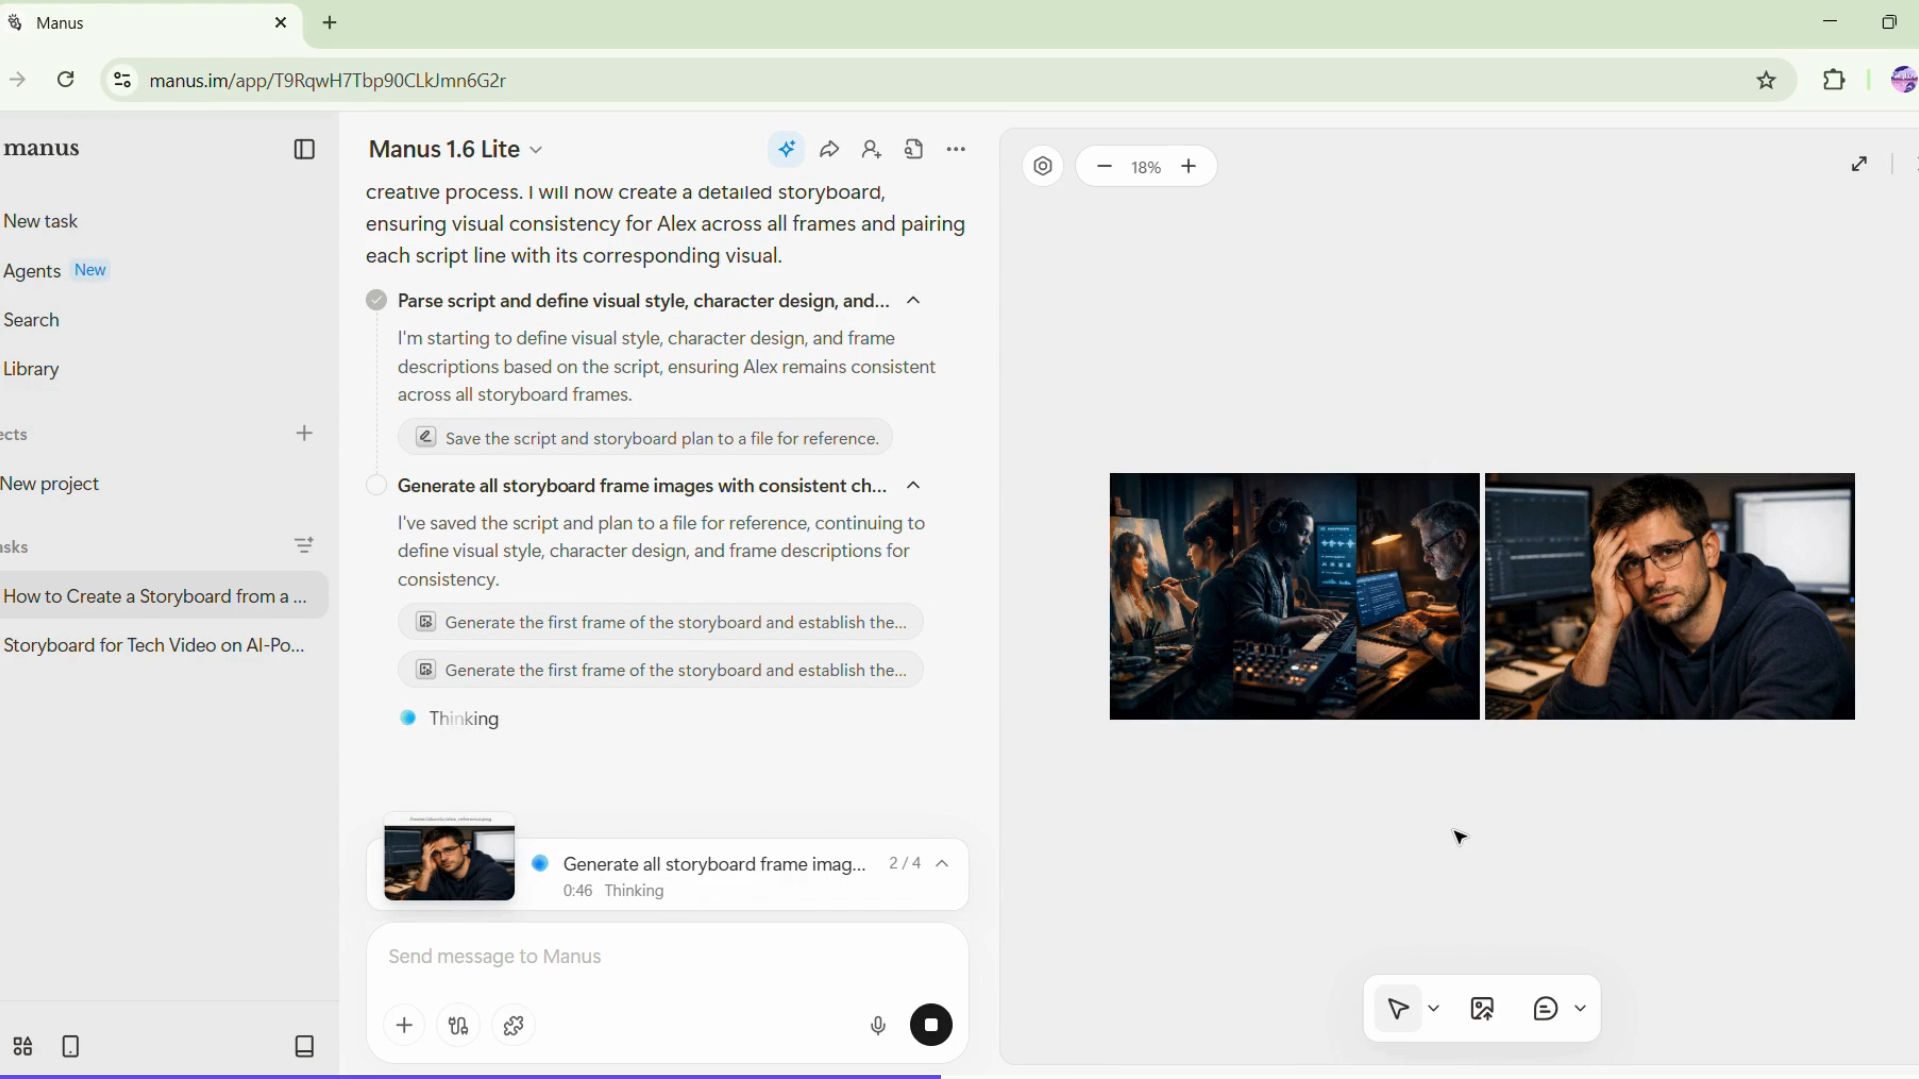The height and width of the screenshot is (1079, 1919).
Task: Open the integrations puzzle icon in composer
Action: click(x=514, y=1025)
